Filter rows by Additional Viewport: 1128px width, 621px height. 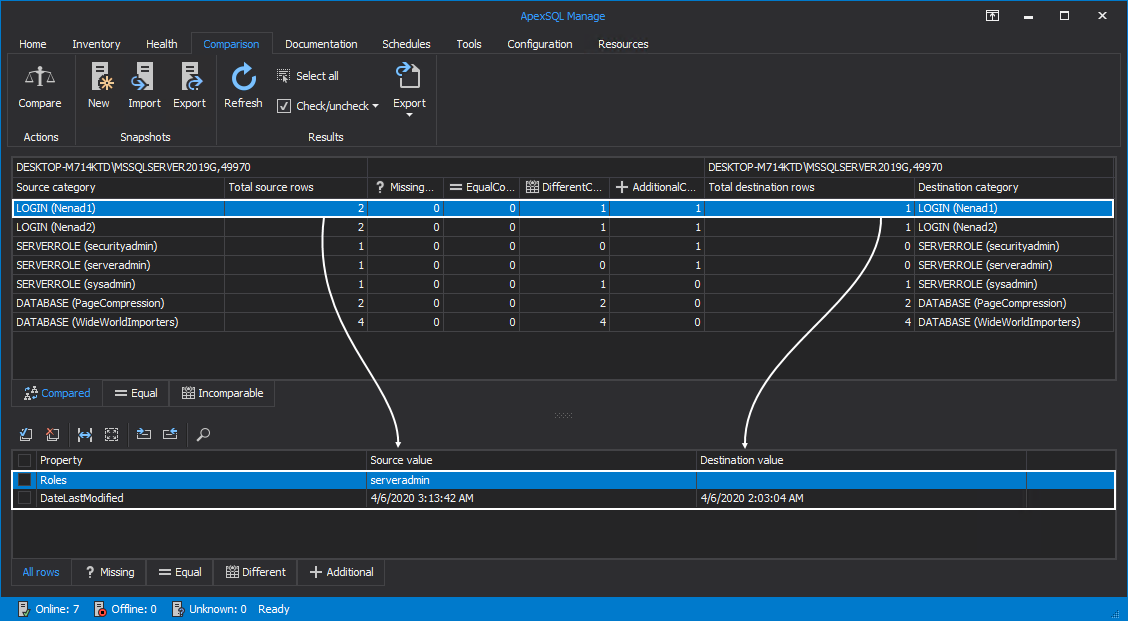click(x=341, y=572)
